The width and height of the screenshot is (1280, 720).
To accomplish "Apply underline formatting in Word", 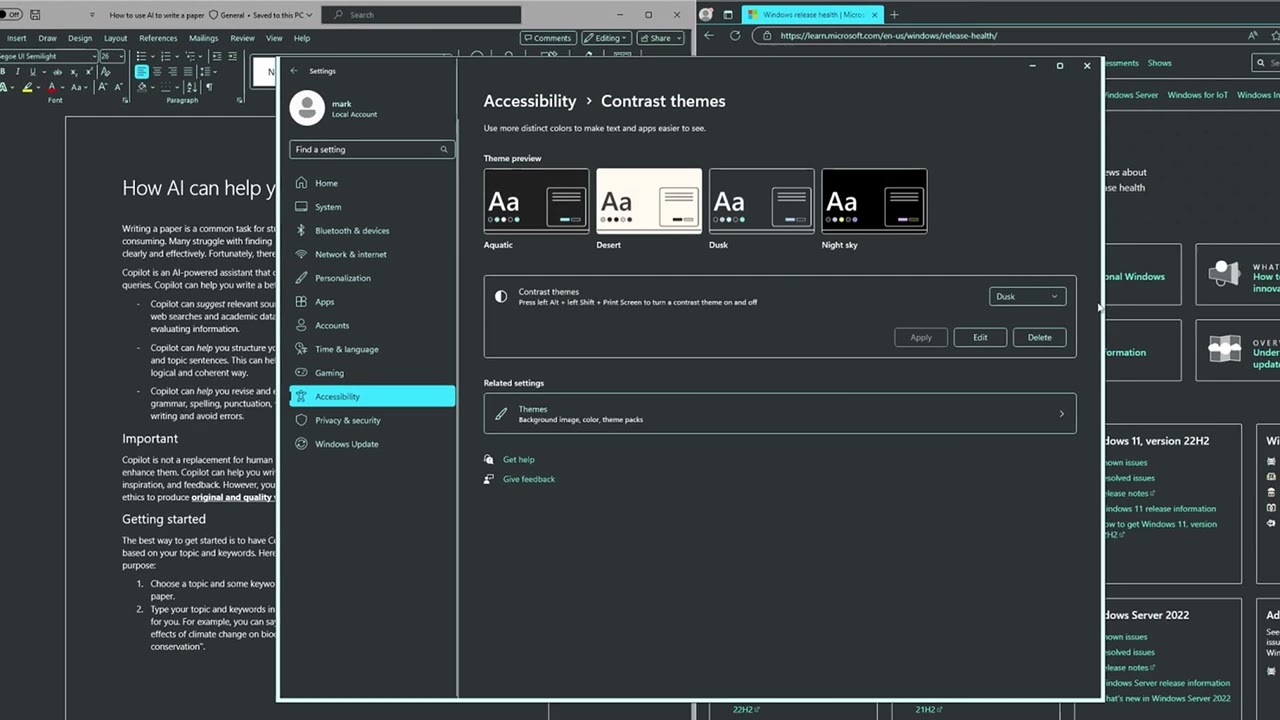I will point(33,71).
